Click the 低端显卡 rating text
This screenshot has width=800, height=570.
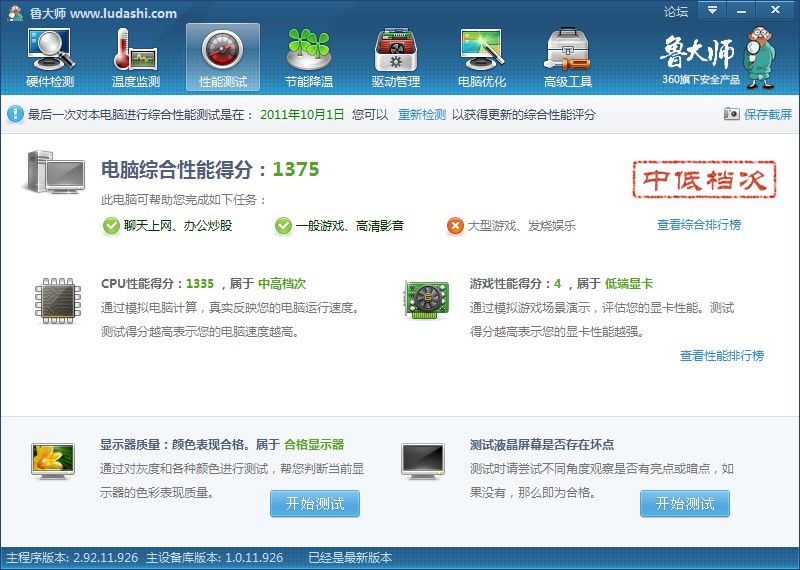(x=629, y=284)
